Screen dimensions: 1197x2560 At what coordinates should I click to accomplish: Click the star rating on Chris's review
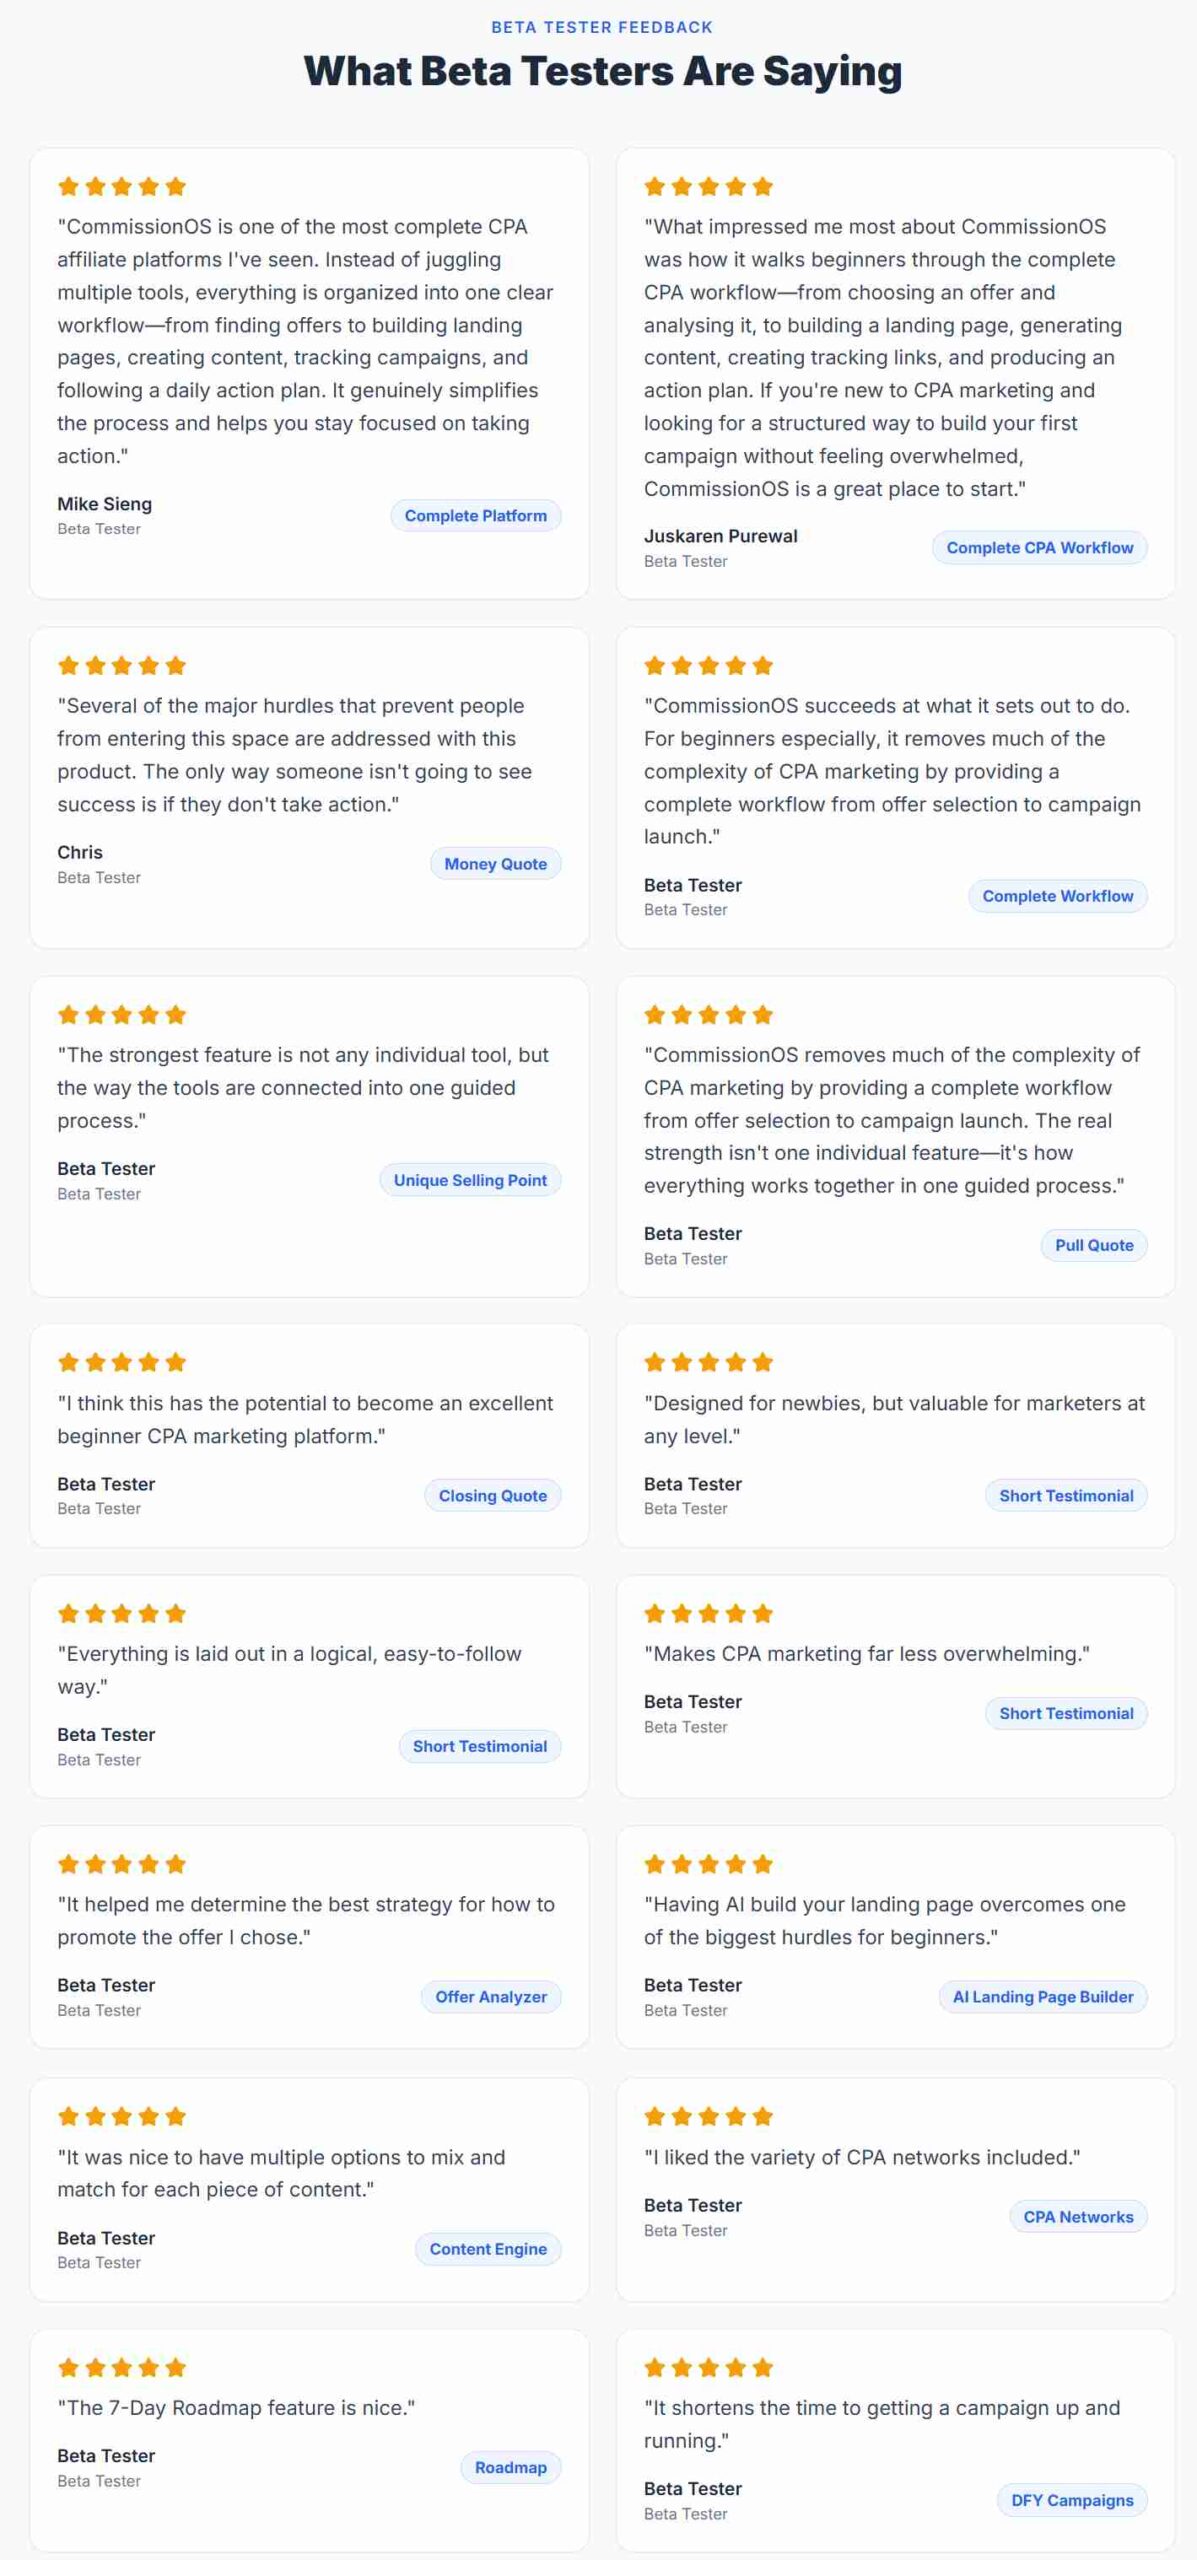pos(122,665)
